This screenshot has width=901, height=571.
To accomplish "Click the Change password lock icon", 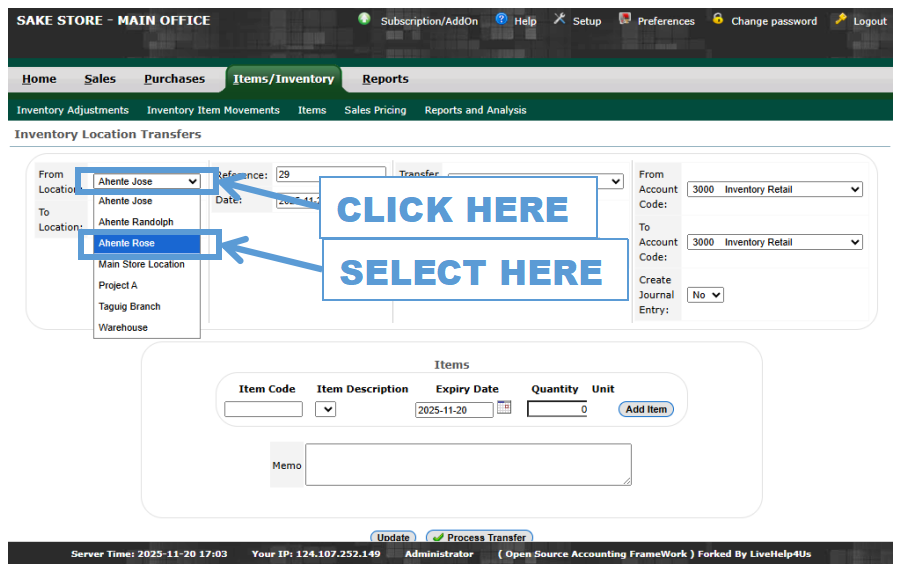I will pos(718,19).
